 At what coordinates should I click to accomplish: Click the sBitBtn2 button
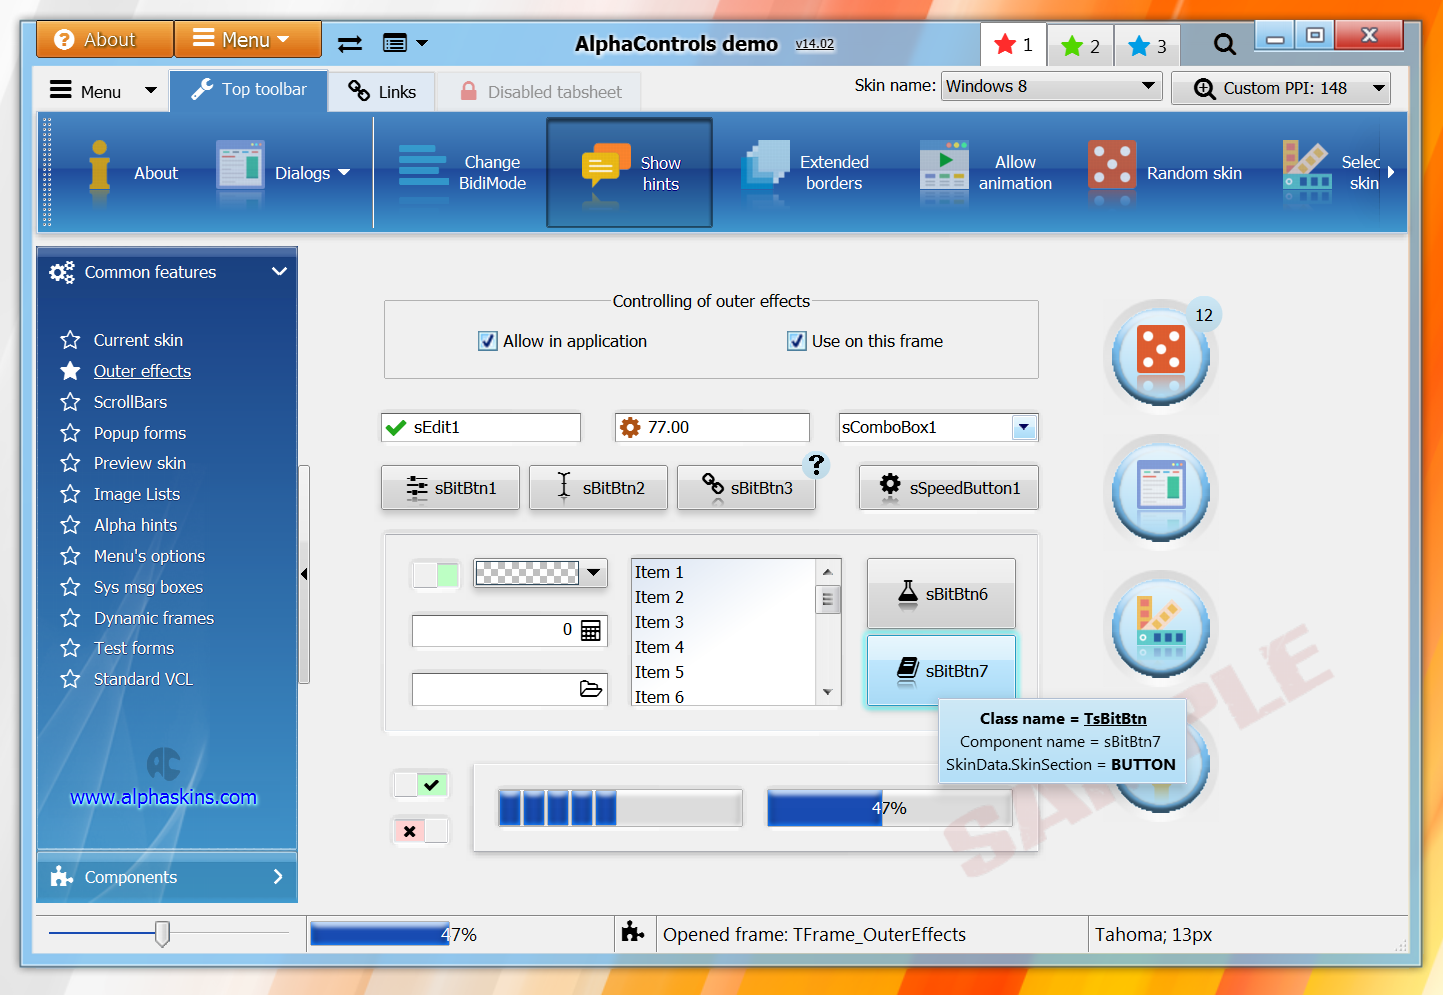[x=598, y=488]
